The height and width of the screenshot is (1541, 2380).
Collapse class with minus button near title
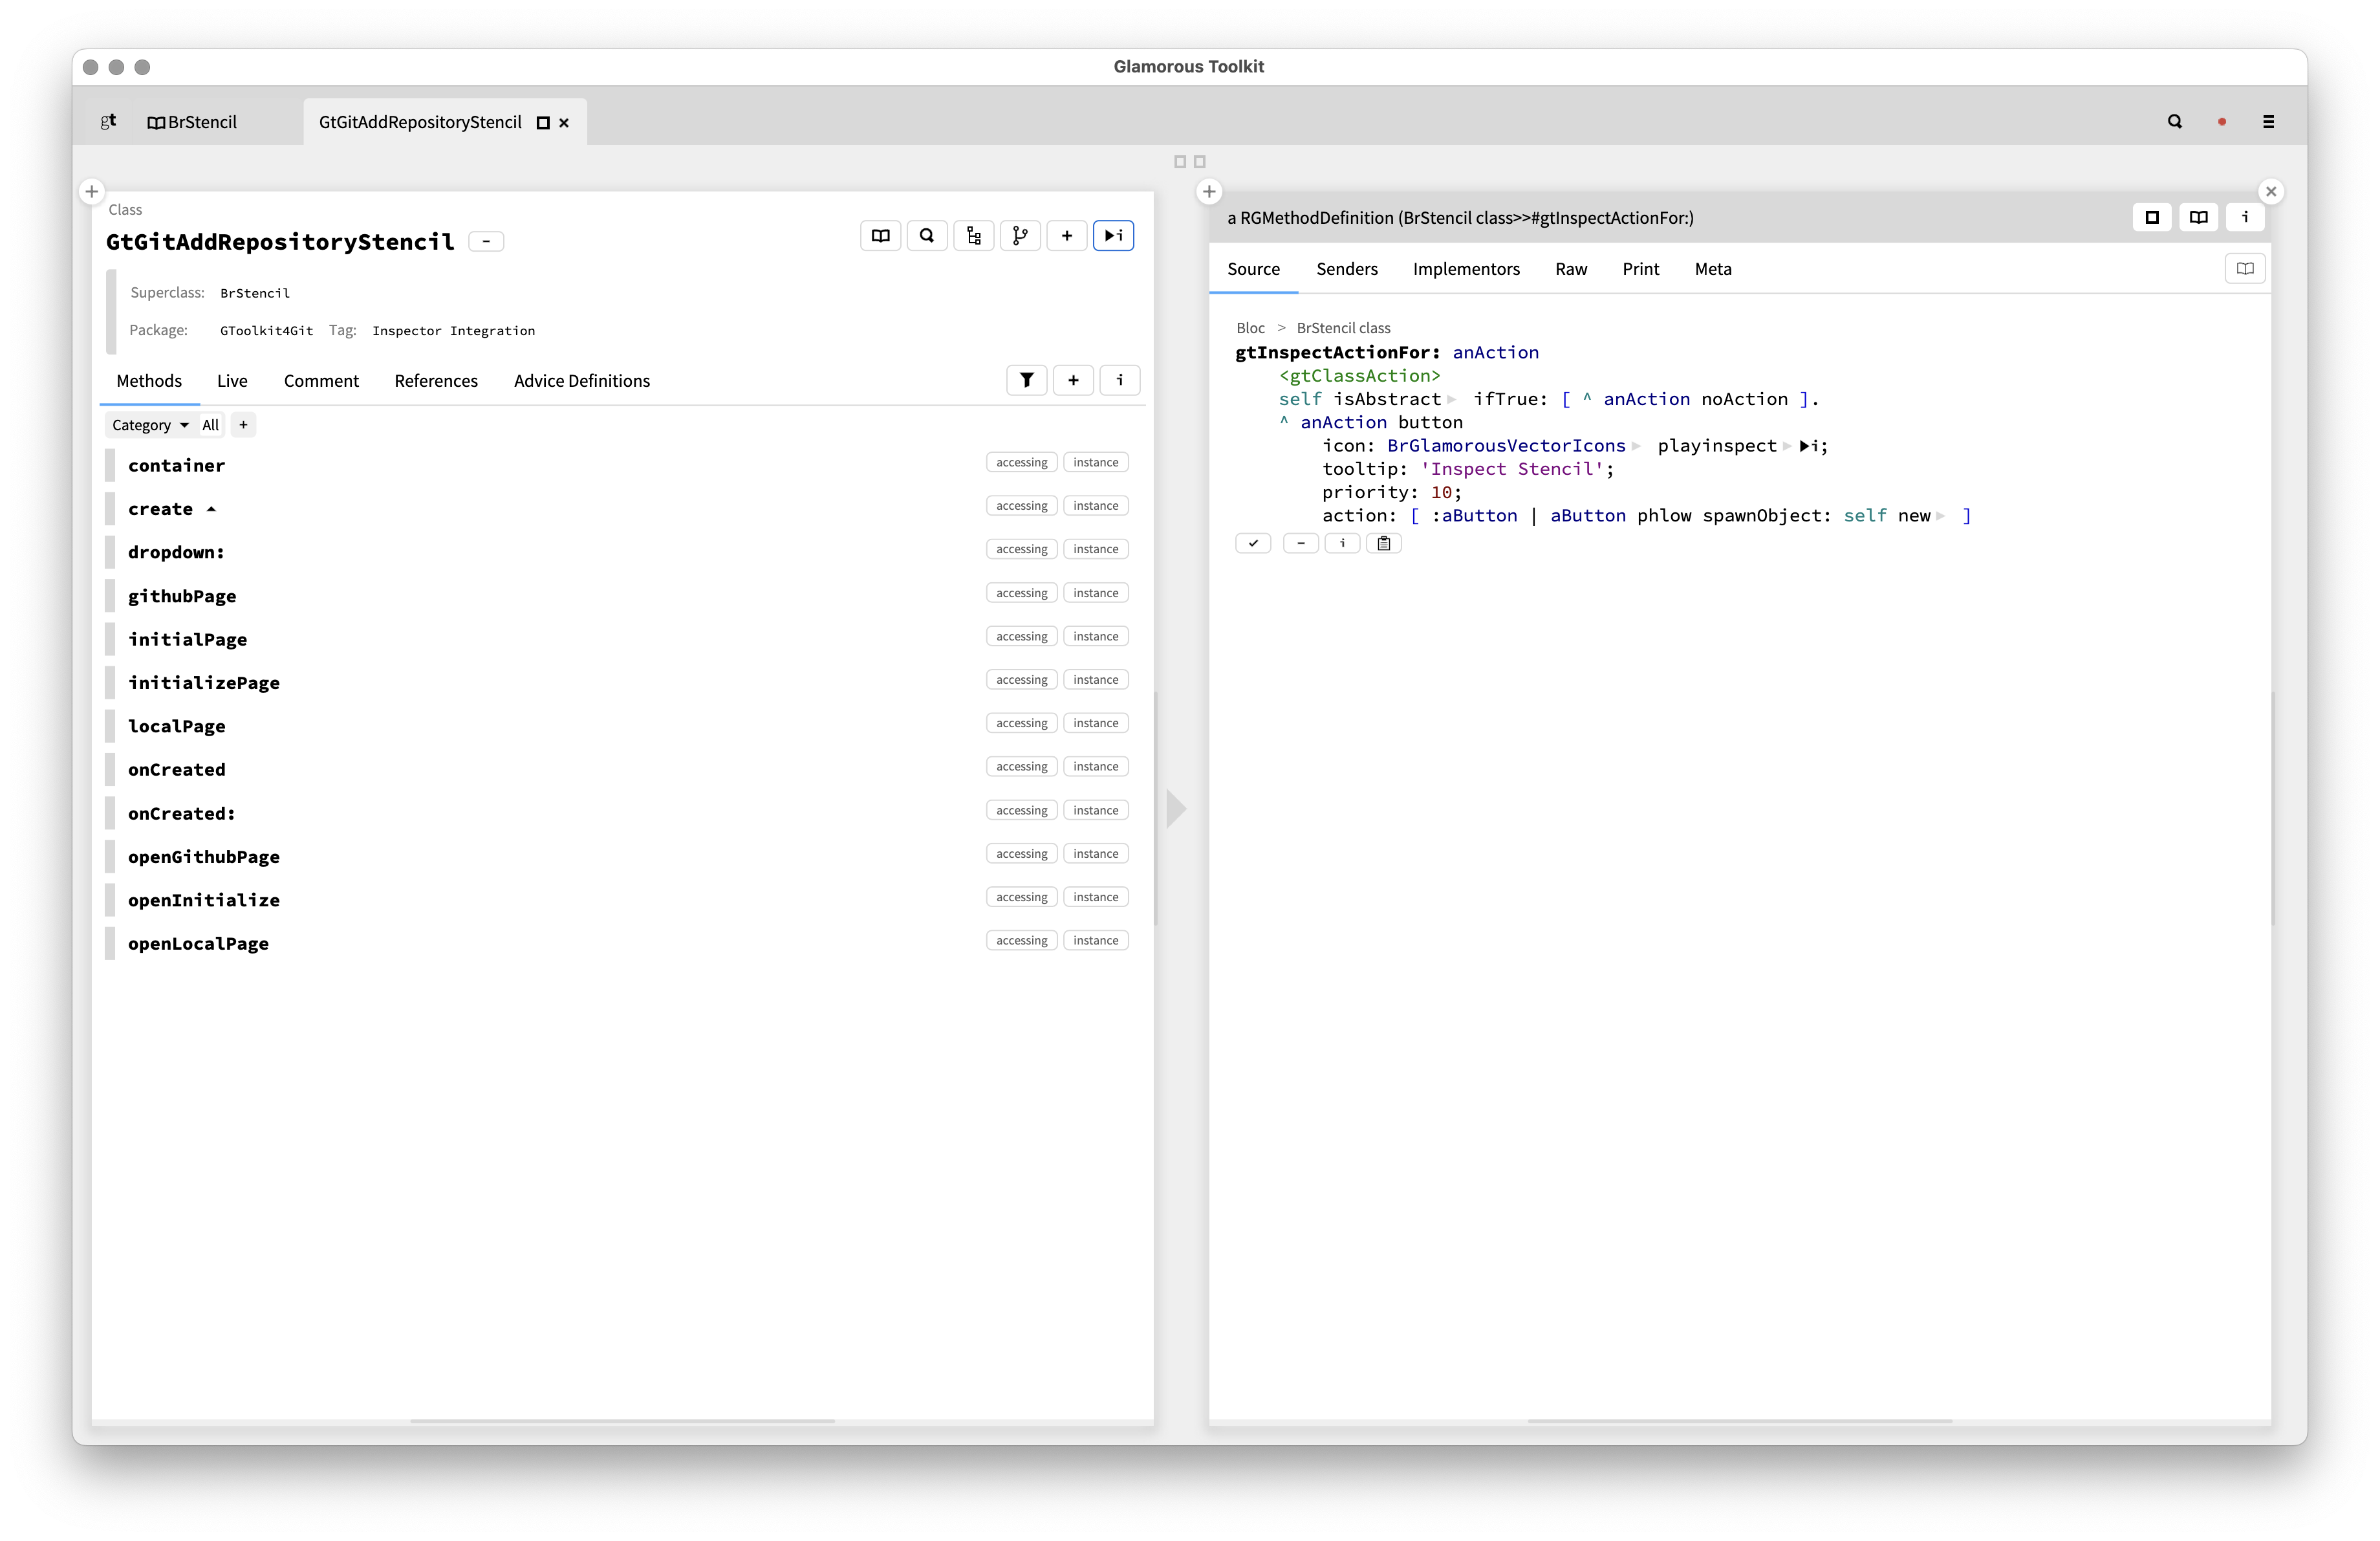pyautogui.click(x=486, y=242)
